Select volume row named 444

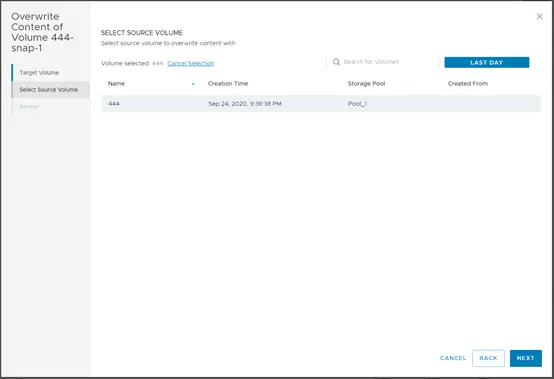[x=321, y=103]
